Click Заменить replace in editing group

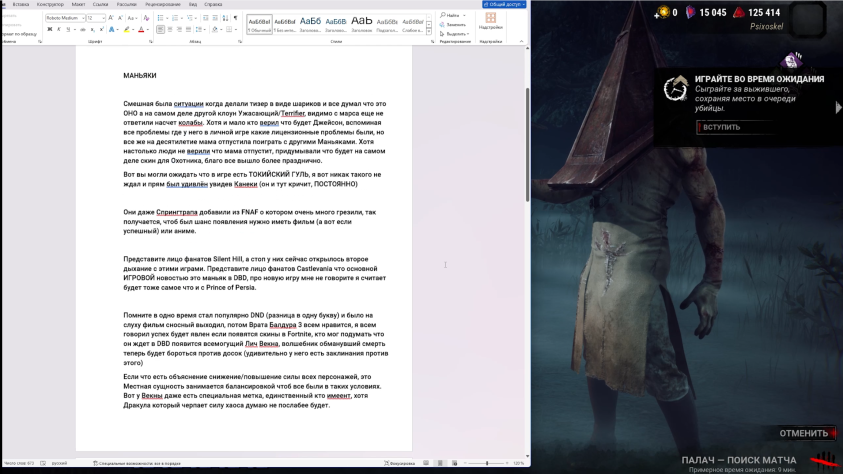(x=453, y=25)
